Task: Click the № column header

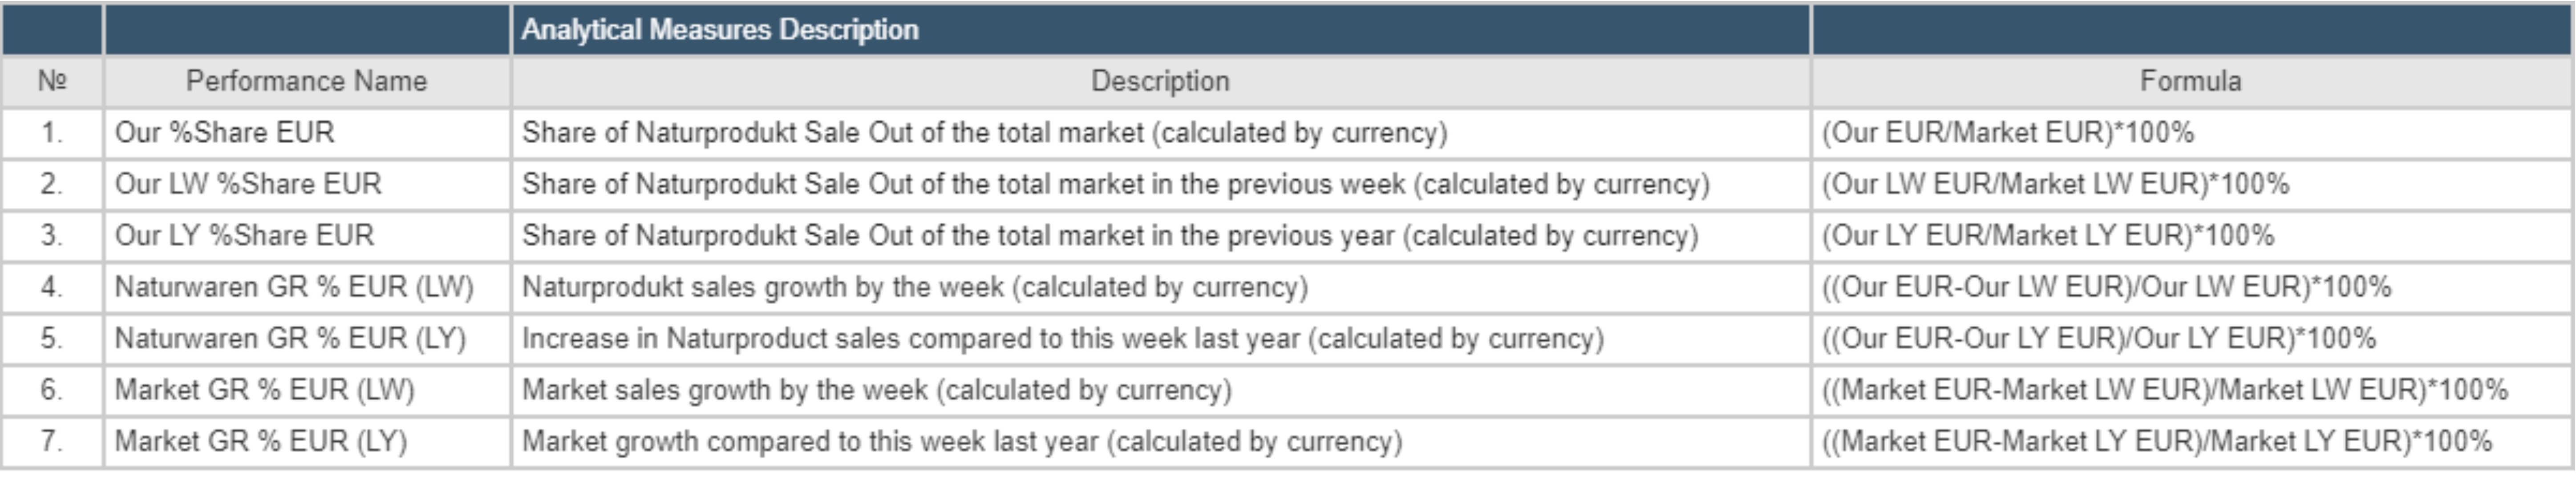Action: (x=52, y=81)
